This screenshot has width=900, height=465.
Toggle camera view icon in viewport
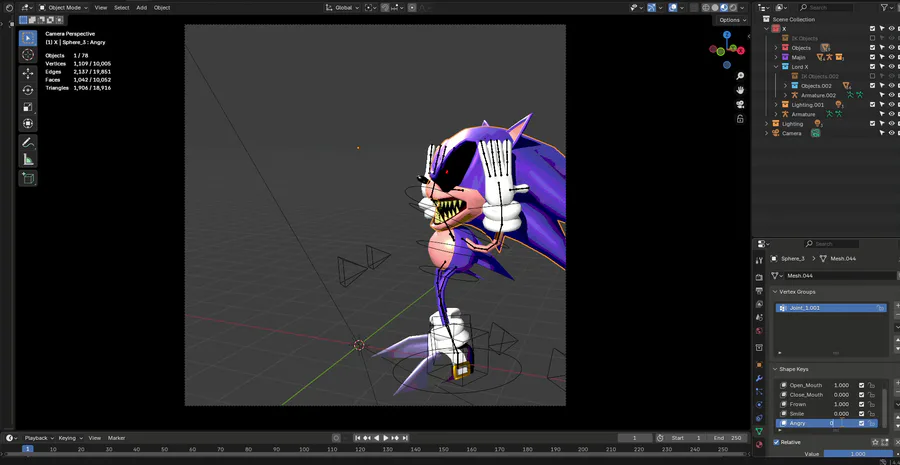click(x=740, y=104)
